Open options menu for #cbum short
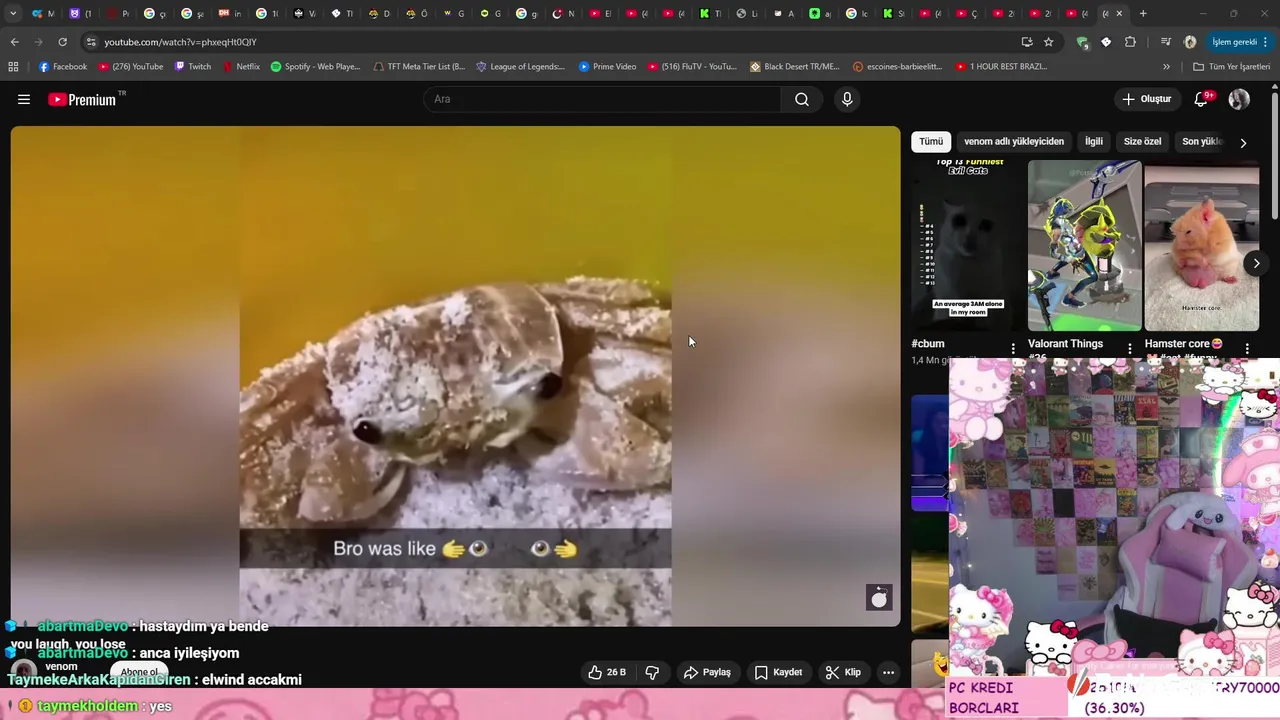The height and width of the screenshot is (720, 1280). pos(1013,348)
